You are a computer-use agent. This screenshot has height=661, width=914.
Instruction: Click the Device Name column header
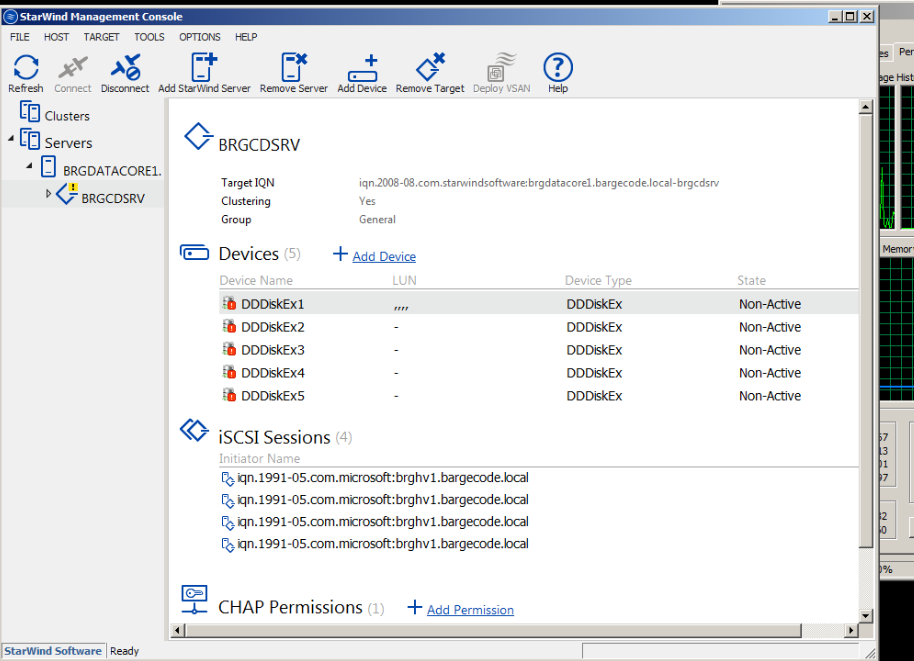pos(256,280)
